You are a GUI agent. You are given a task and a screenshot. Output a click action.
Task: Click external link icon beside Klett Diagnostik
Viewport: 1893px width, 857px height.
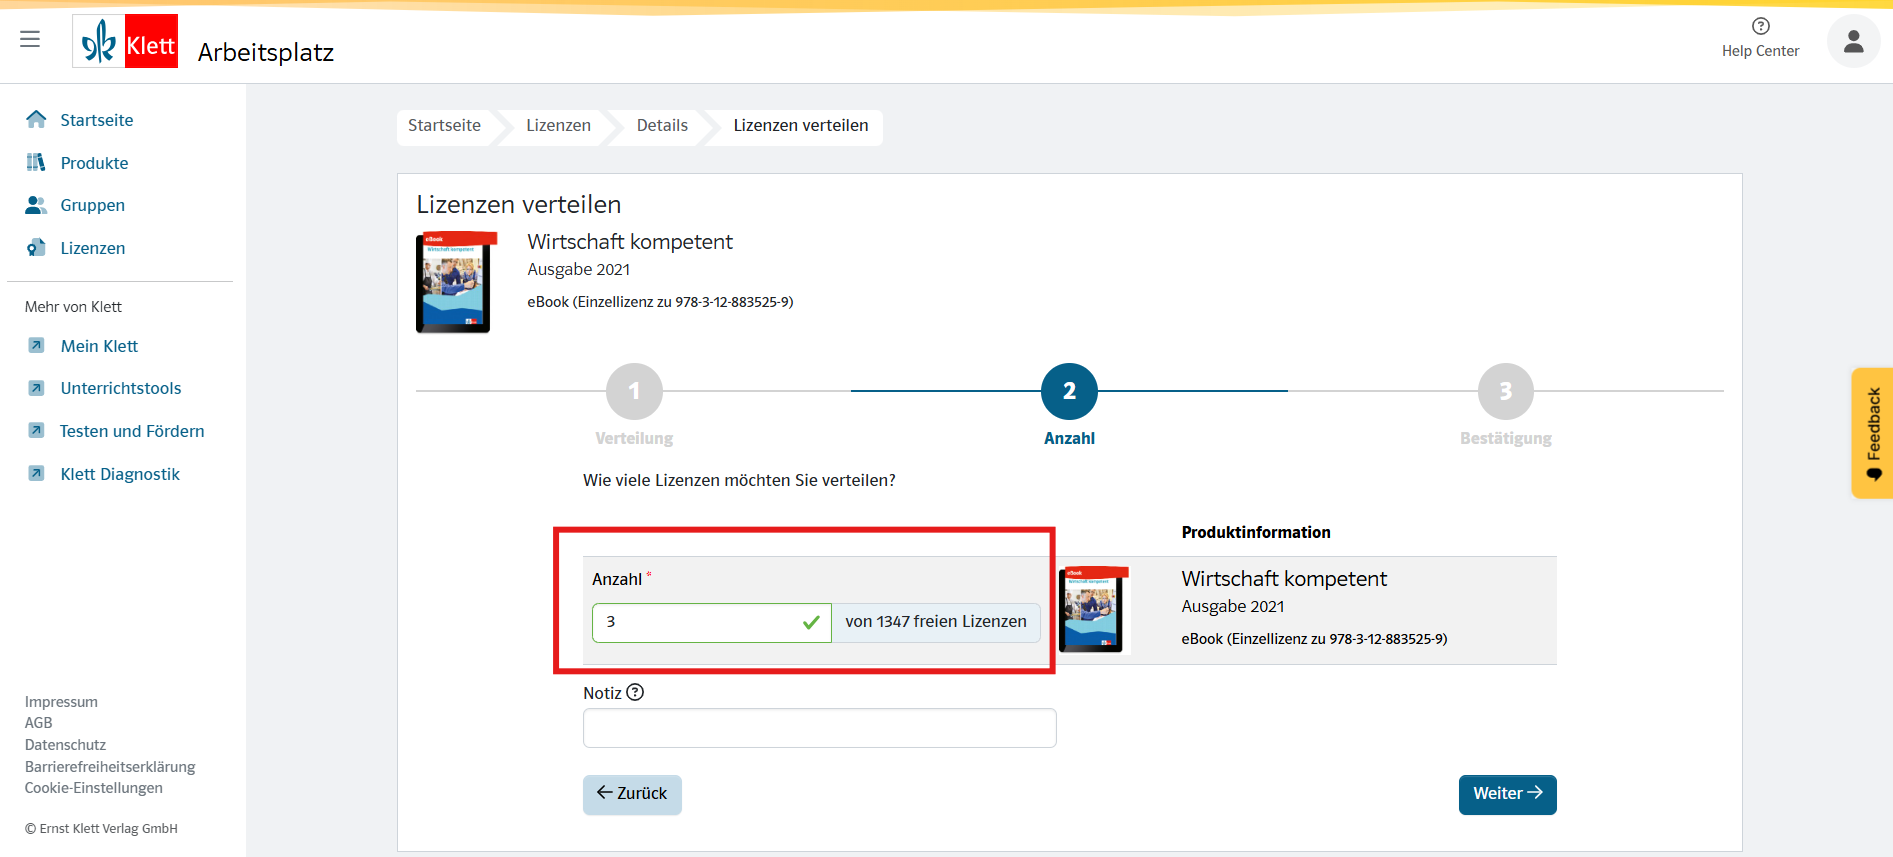36,474
